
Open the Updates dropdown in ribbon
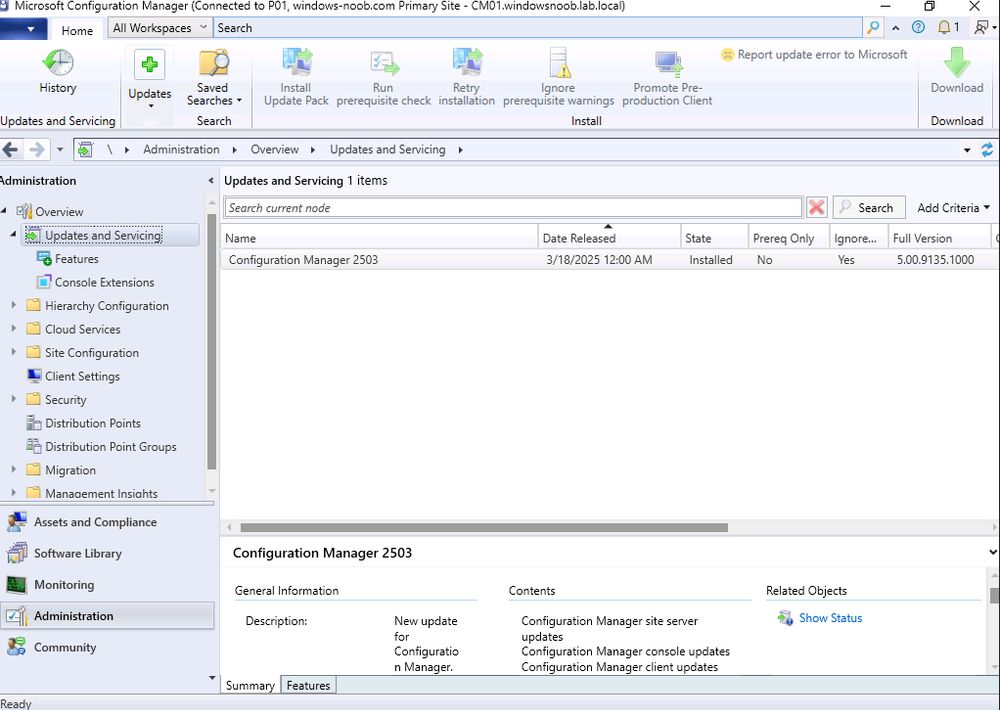pyautogui.click(x=150, y=80)
